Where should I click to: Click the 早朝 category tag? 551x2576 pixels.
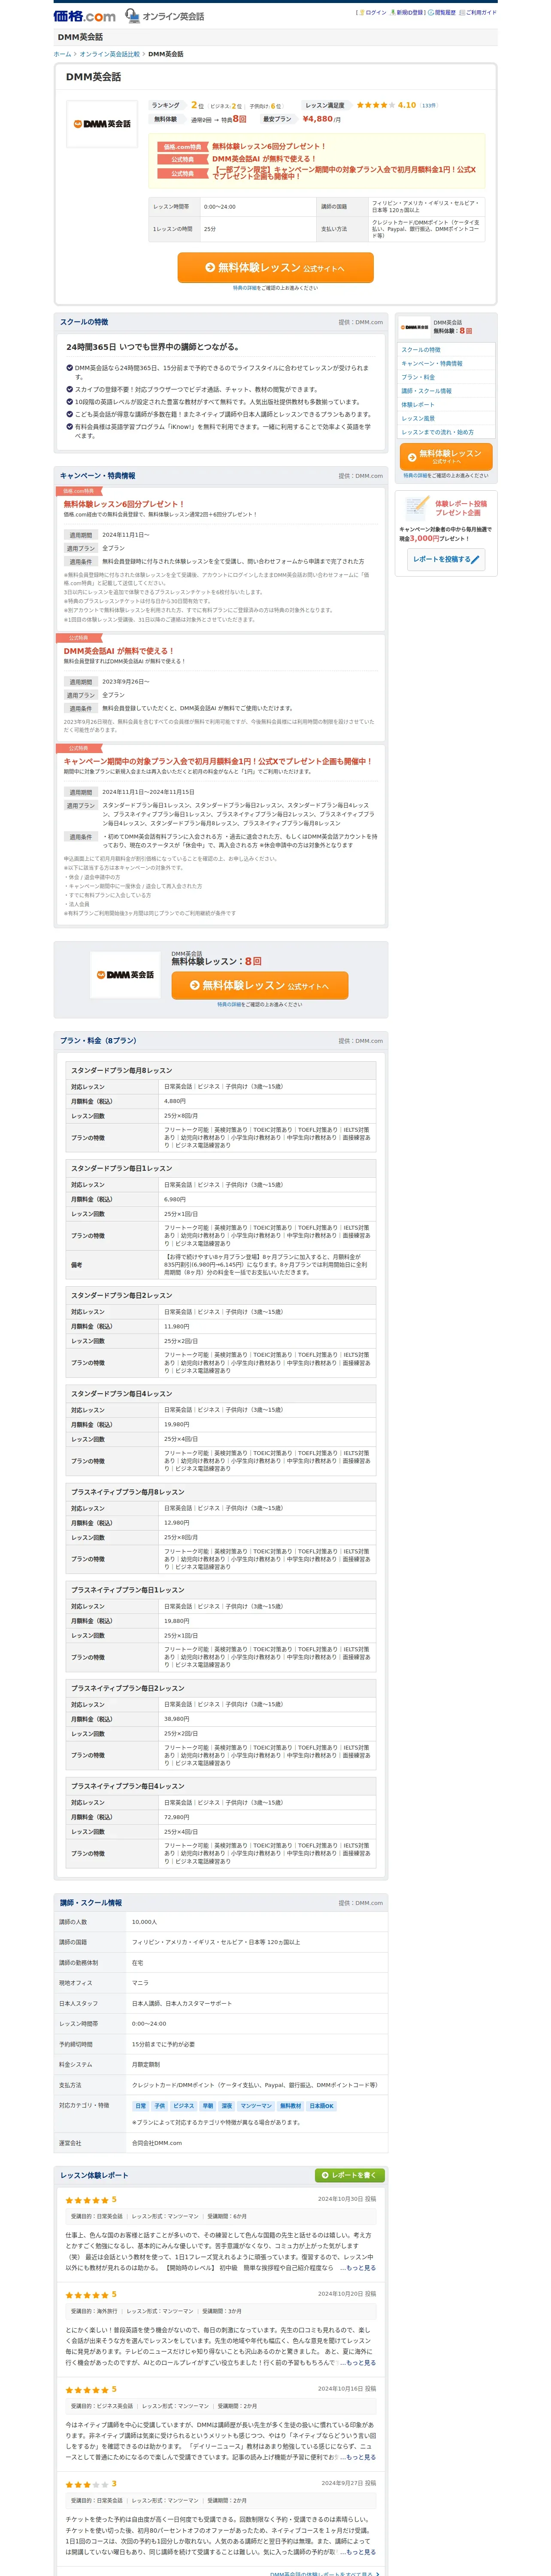pos(208,2106)
